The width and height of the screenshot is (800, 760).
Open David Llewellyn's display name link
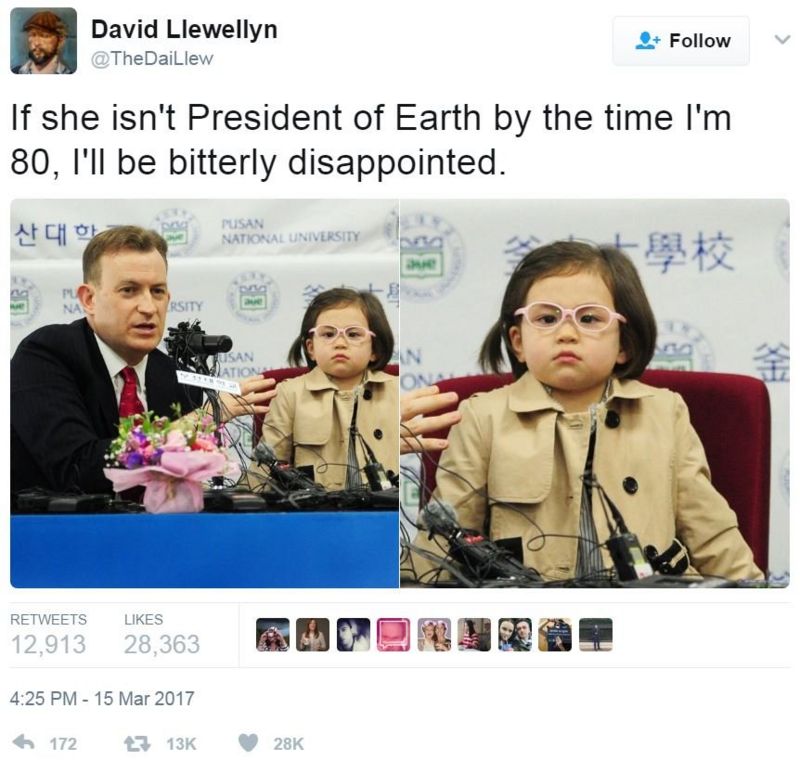(x=184, y=29)
